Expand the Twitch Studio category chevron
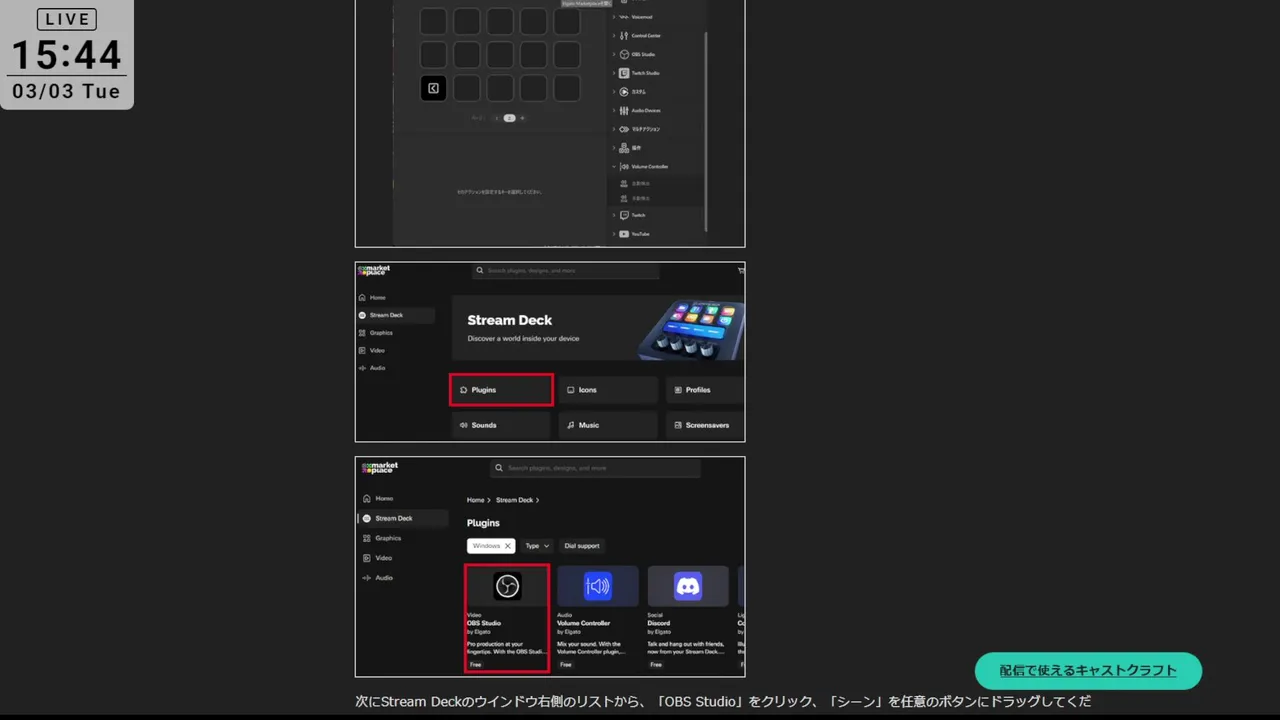Viewport: 1280px width, 720px height. (614, 73)
